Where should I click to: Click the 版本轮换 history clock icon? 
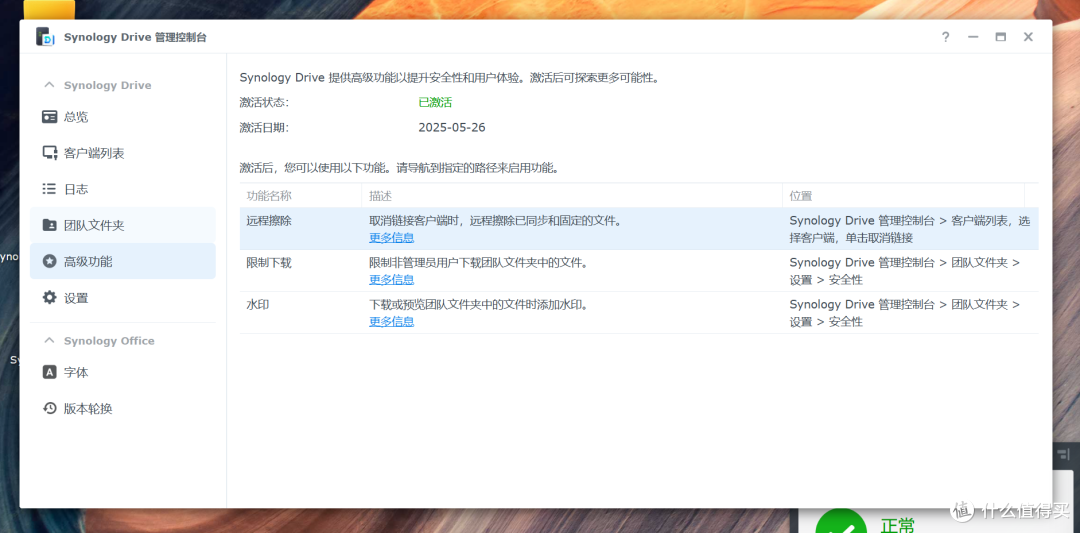pos(50,408)
